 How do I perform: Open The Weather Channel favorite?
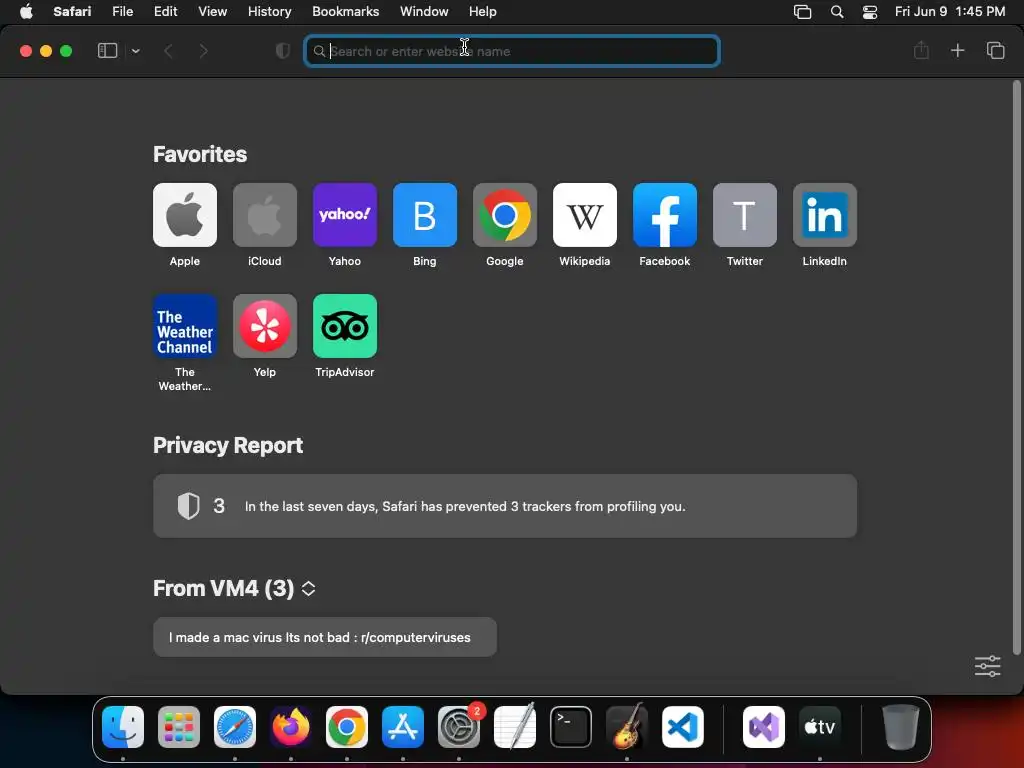[185, 326]
